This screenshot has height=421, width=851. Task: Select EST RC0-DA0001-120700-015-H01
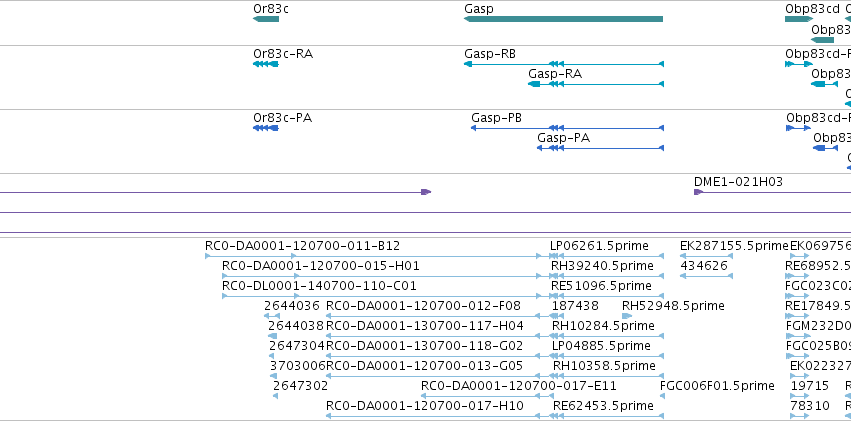(x=321, y=266)
